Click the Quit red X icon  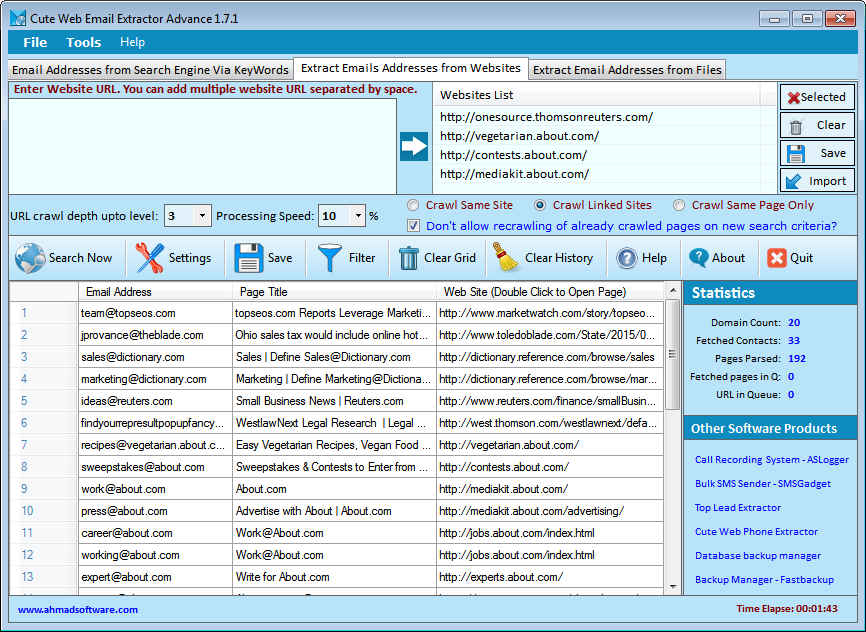pos(777,258)
